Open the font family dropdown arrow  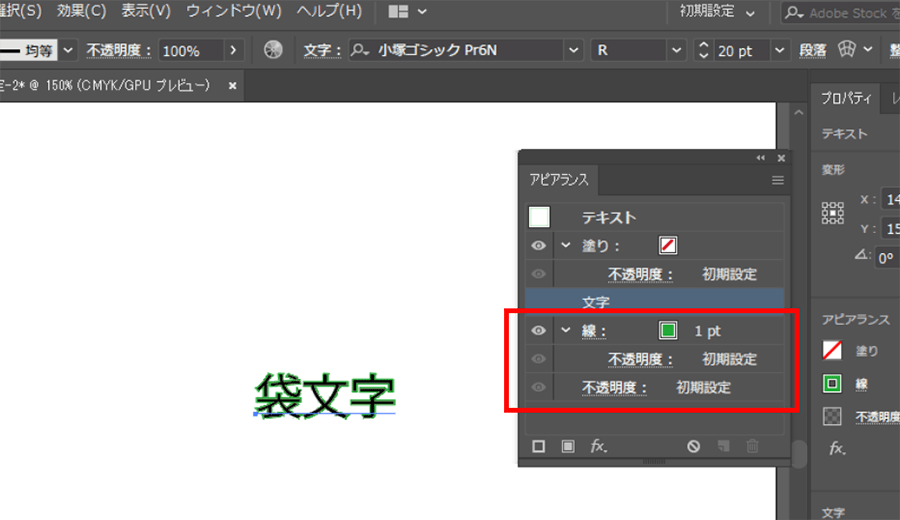point(573,51)
